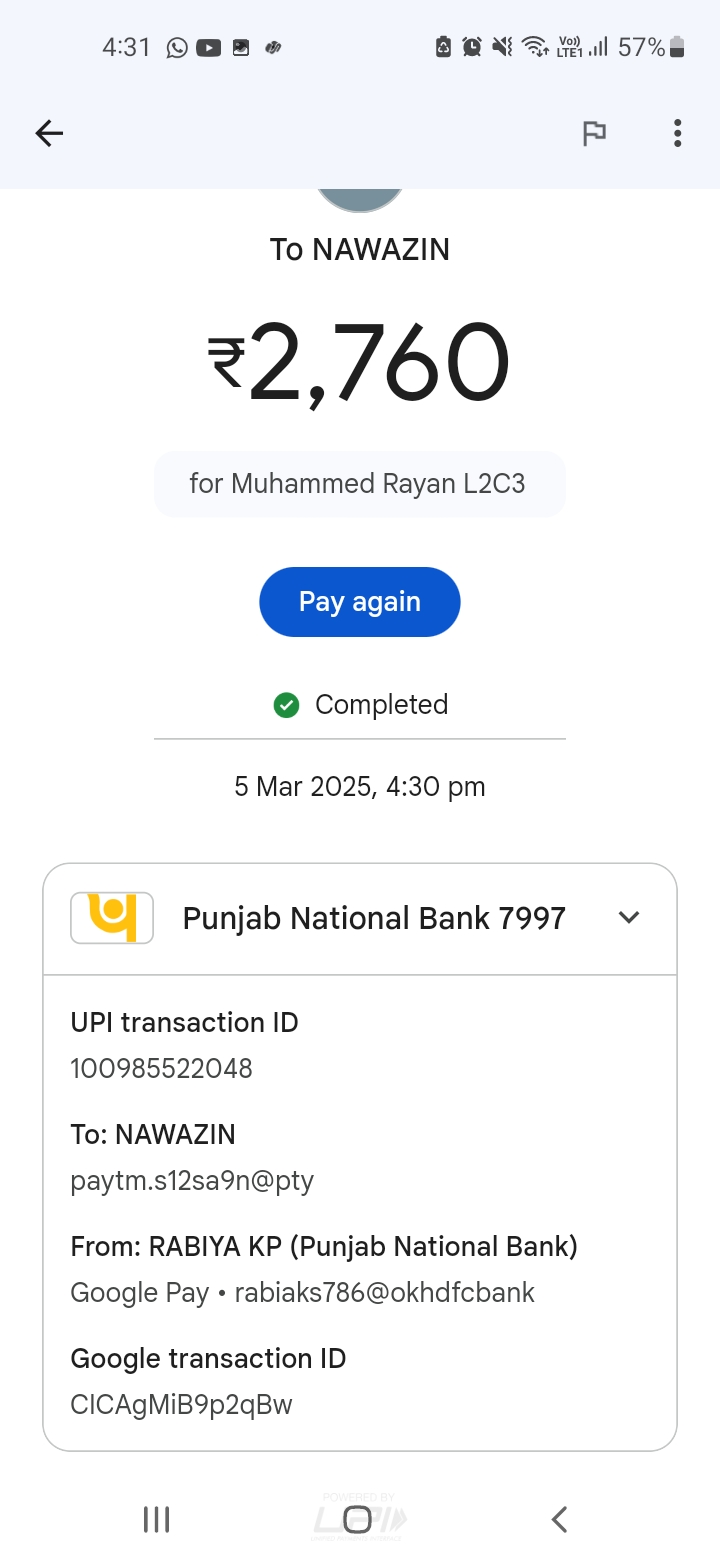720x1560 pixels.
Task: Tap the back arrow icon
Action: pos(49,133)
